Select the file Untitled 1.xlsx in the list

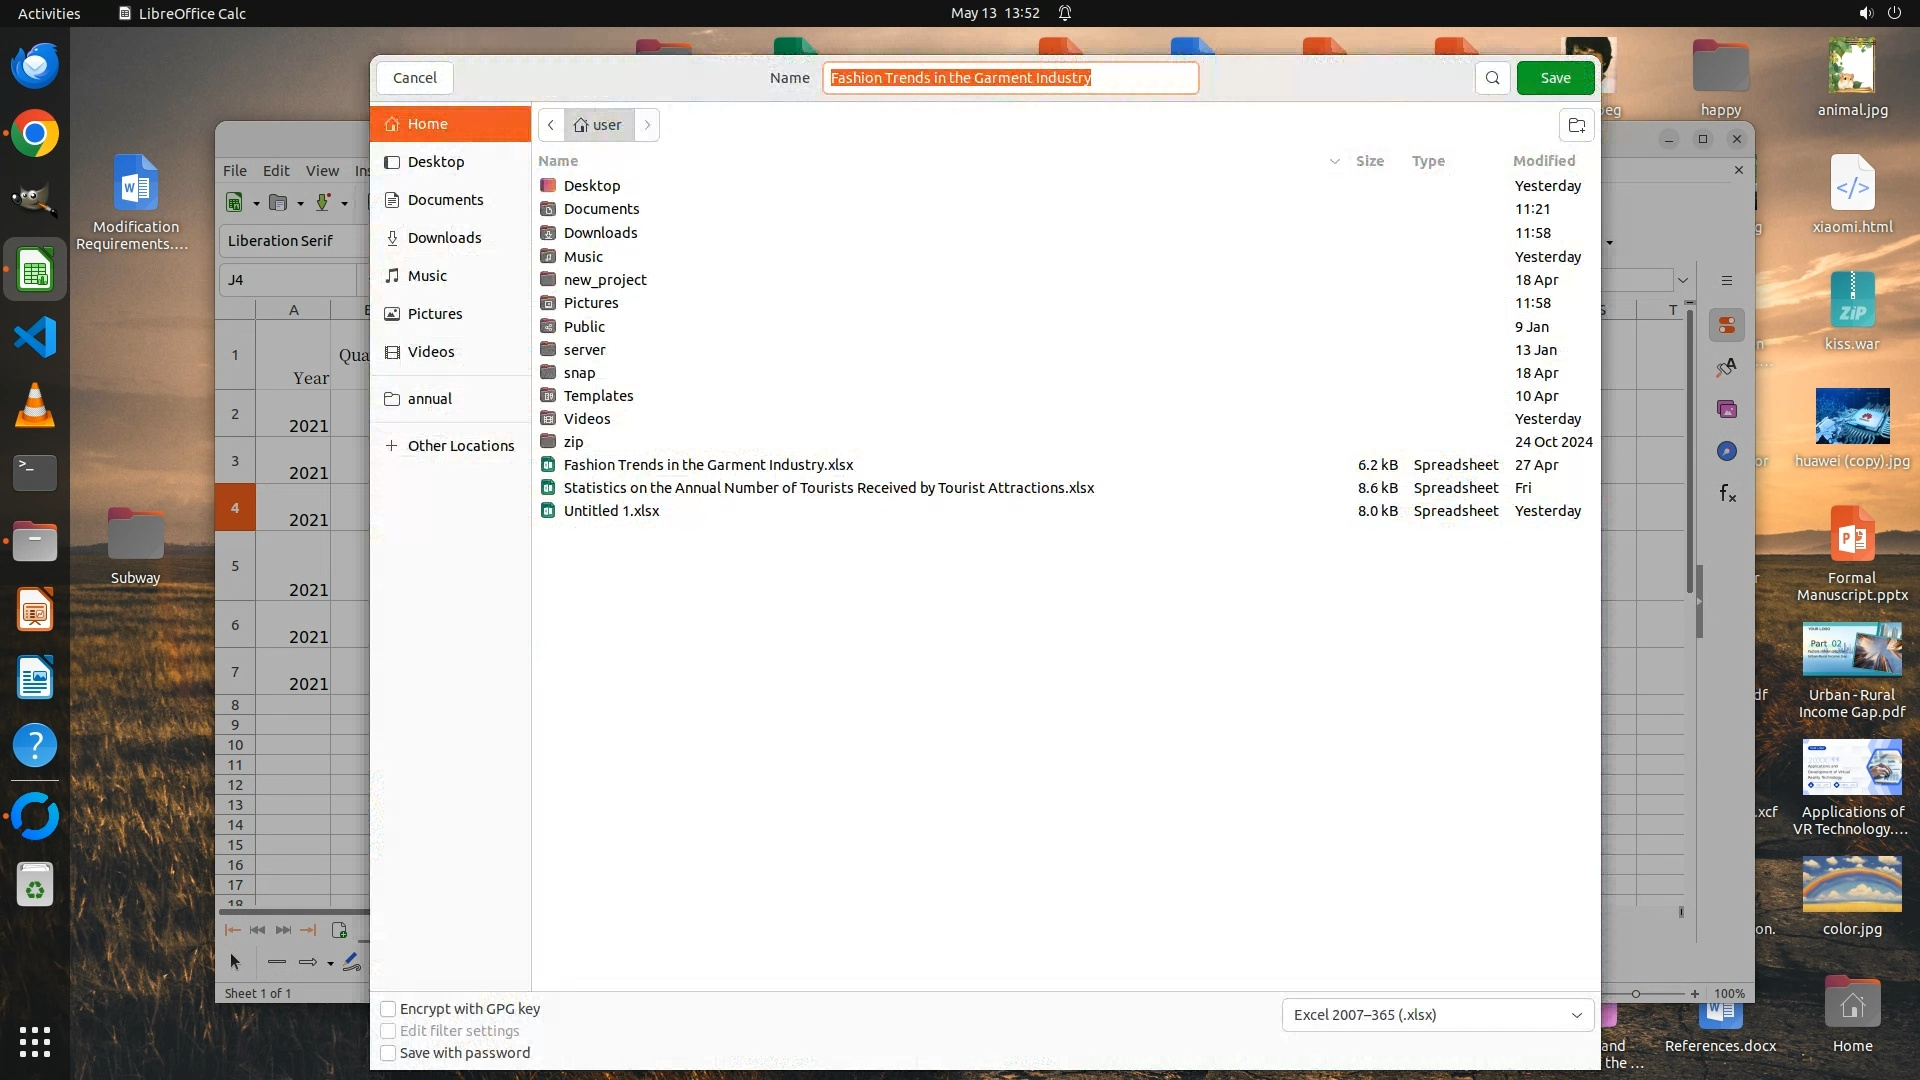(611, 511)
